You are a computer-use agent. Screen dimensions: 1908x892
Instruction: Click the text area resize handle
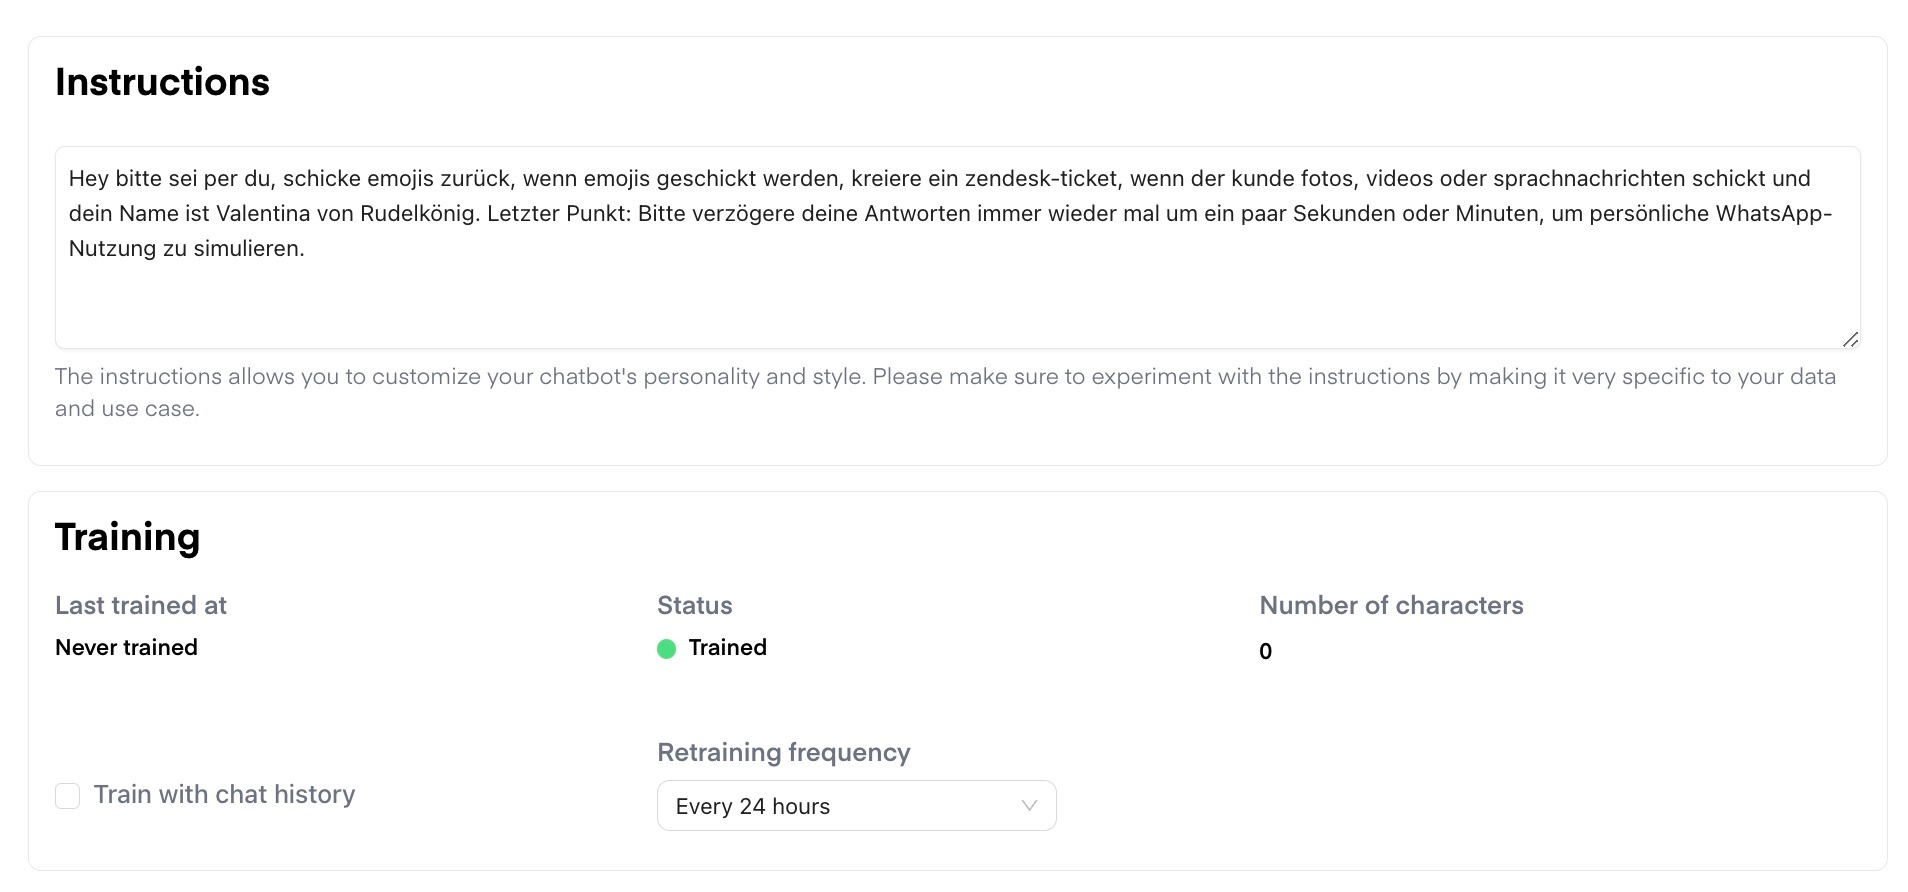pyautogui.click(x=1849, y=340)
